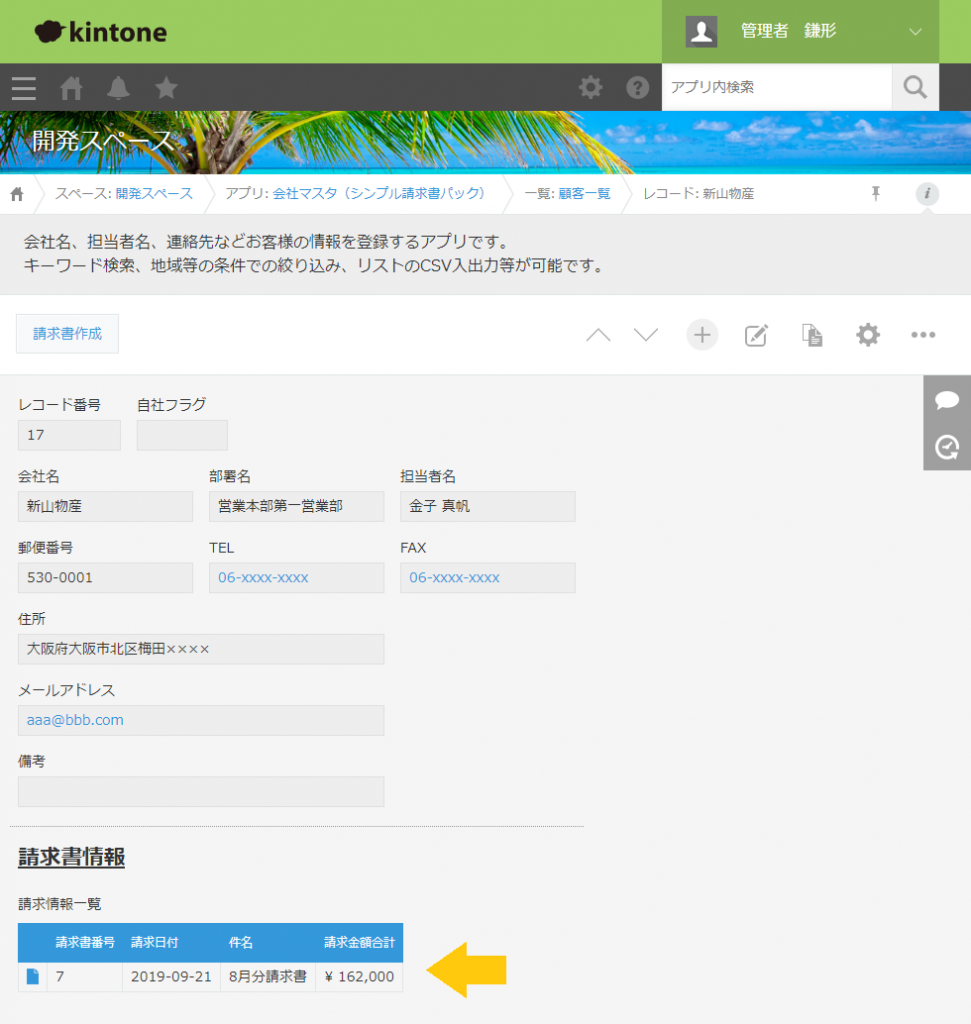The image size is (971, 1024).
Task: Click the empty 備考 field
Action: [x=201, y=792]
